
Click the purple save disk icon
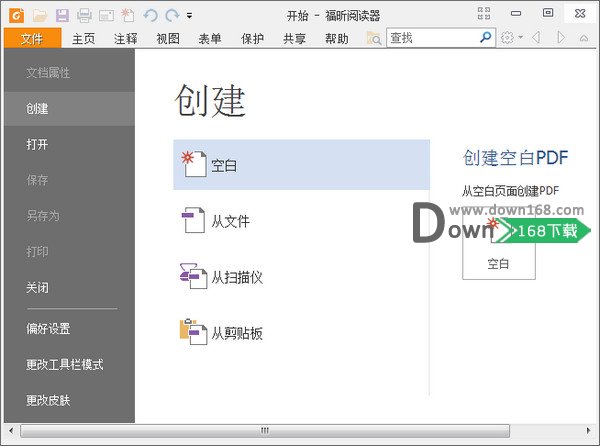coord(62,16)
